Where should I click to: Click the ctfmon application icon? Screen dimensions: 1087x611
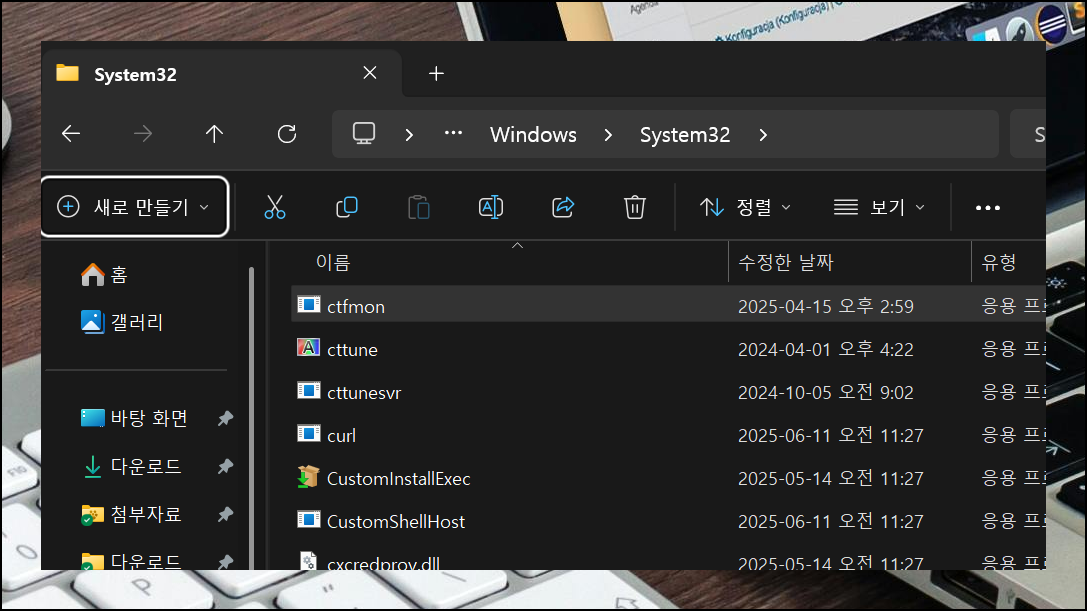coord(308,304)
